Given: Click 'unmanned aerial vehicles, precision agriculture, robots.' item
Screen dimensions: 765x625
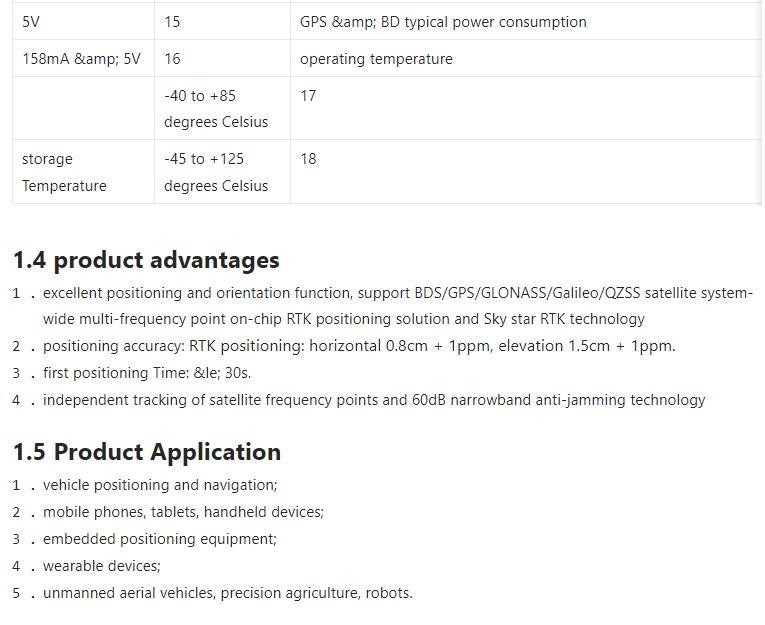Looking at the screenshot, I should [x=228, y=593].
